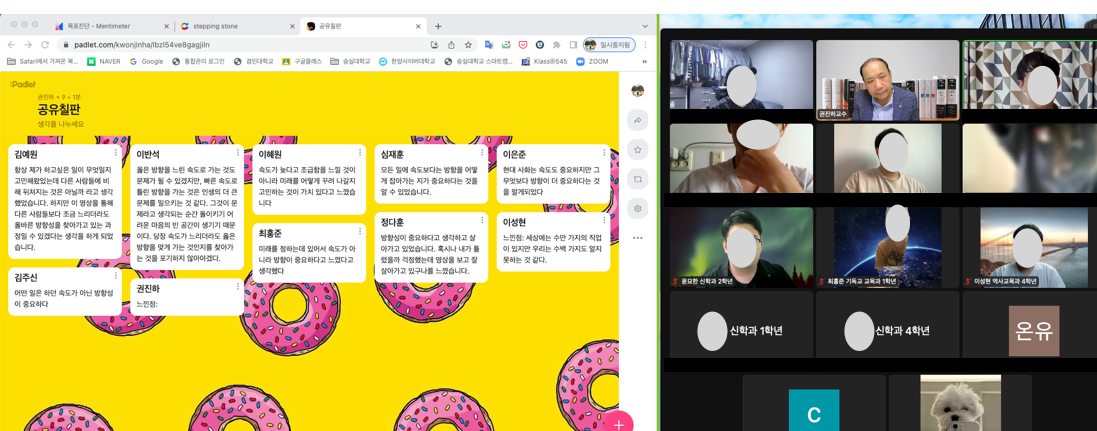Click the pink add post plus button
This screenshot has height=431, width=1097.
point(619,424)
